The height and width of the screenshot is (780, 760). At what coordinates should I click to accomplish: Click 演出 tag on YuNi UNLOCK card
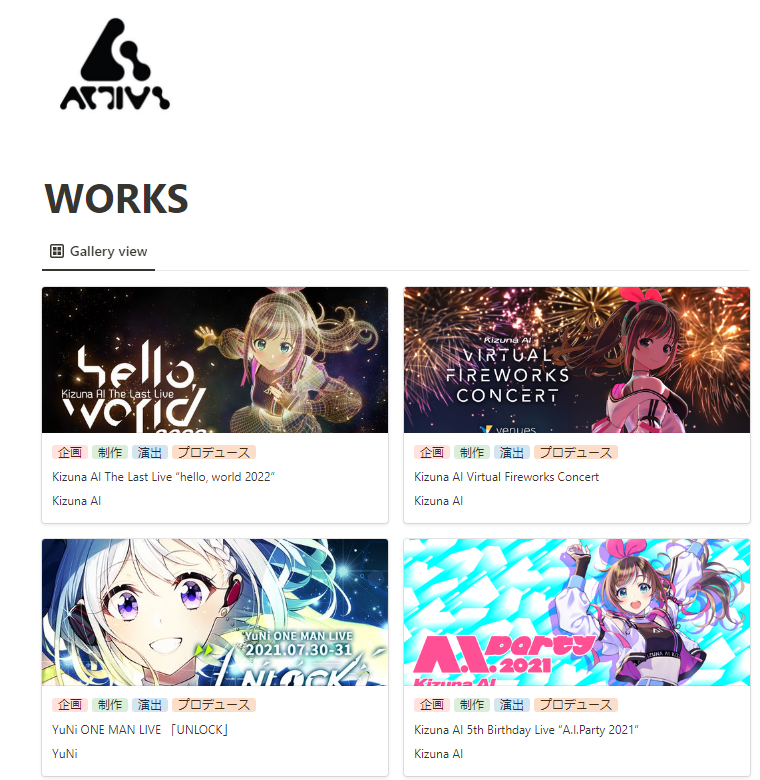tap(150, 705)
